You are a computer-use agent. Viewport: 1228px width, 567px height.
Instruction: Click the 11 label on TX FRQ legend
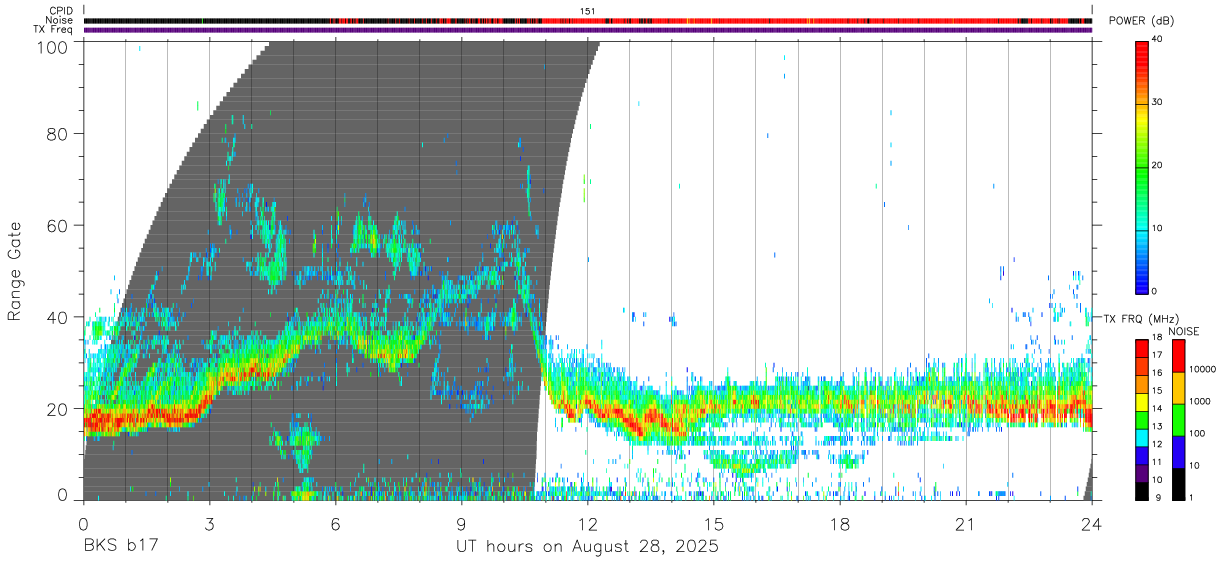click(1158, 462)
